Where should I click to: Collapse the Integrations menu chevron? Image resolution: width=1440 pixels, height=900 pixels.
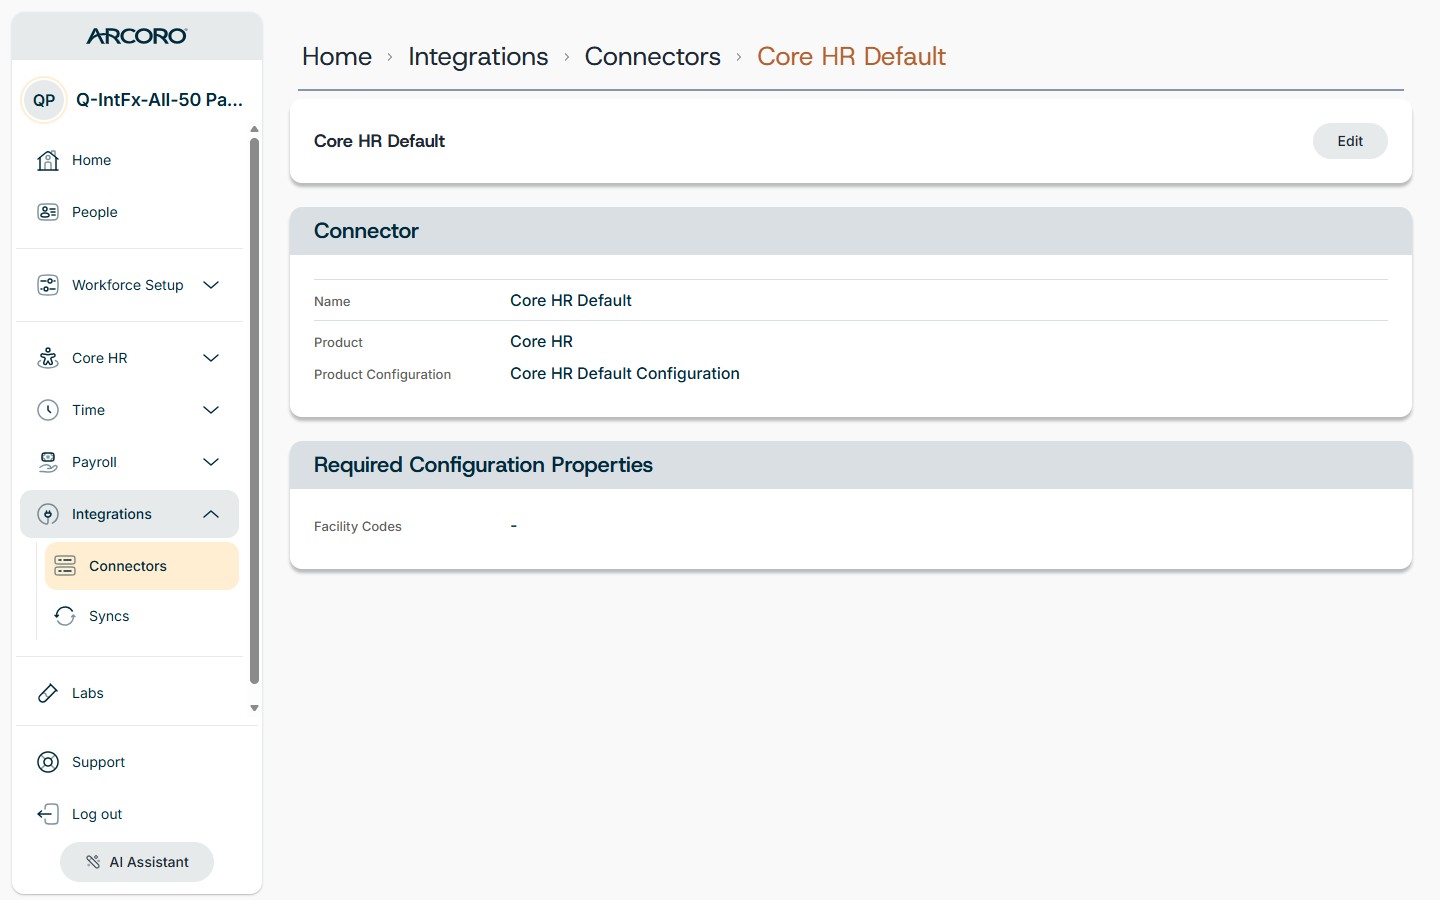click(x=211, y=514)
